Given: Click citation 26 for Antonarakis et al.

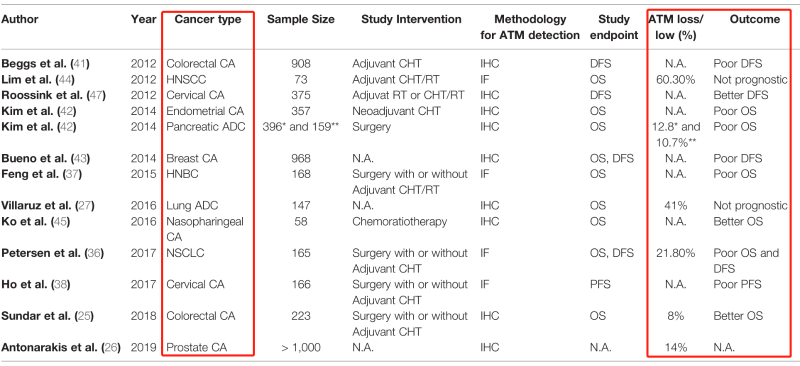Looking at the screenshot, I should click(110, 348).
